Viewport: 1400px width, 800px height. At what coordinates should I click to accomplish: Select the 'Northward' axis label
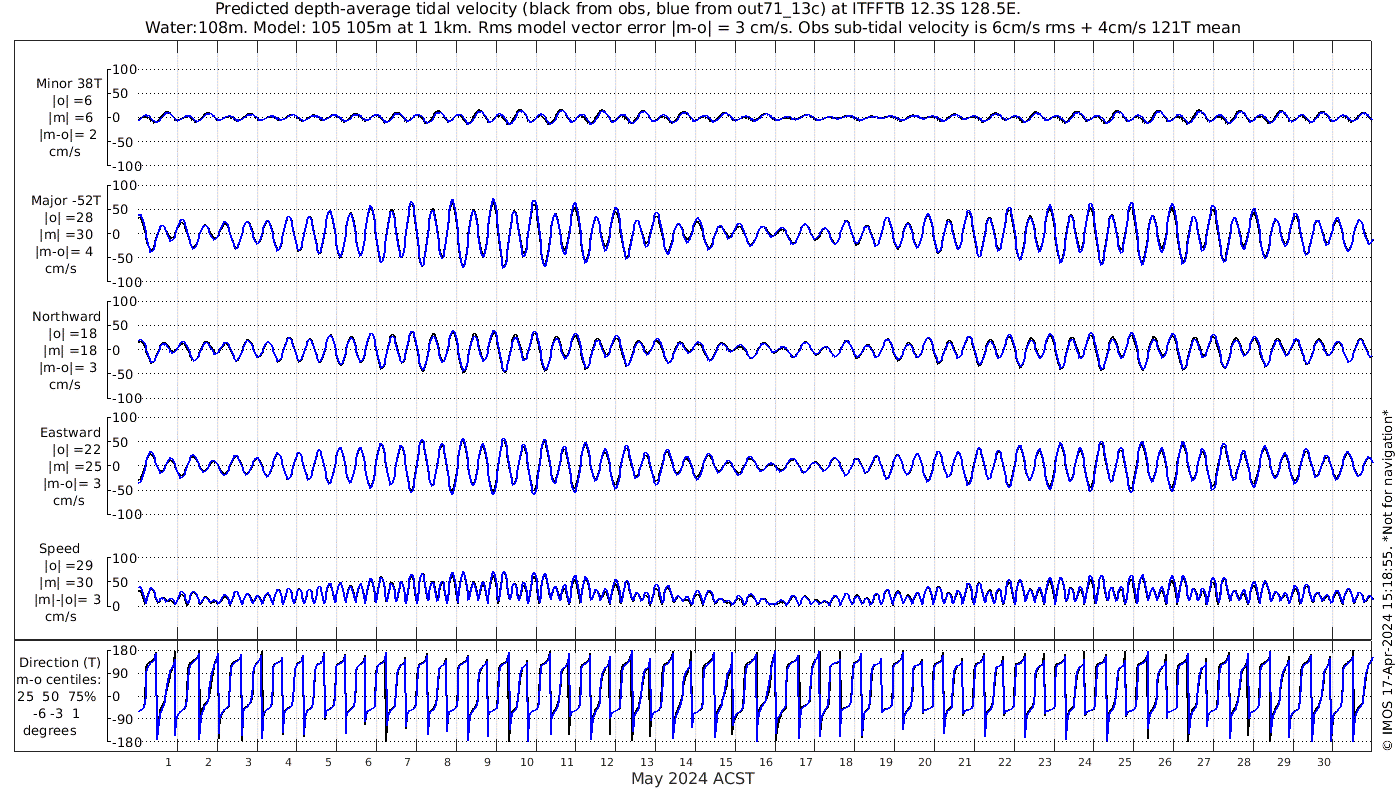(67, 317)
